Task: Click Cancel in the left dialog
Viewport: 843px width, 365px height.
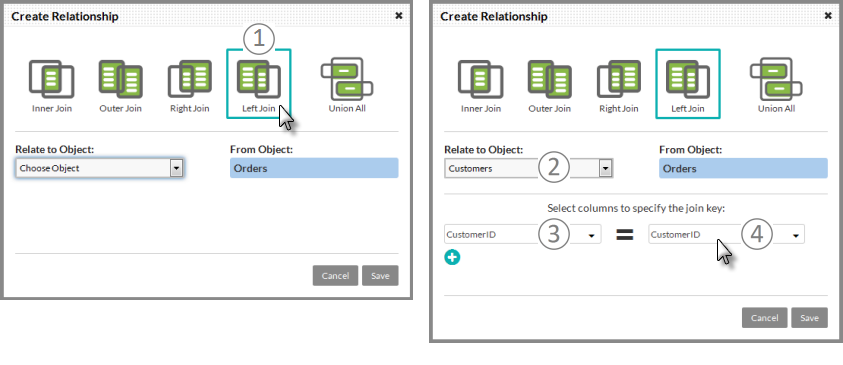Action: click(x=335, y=275)
